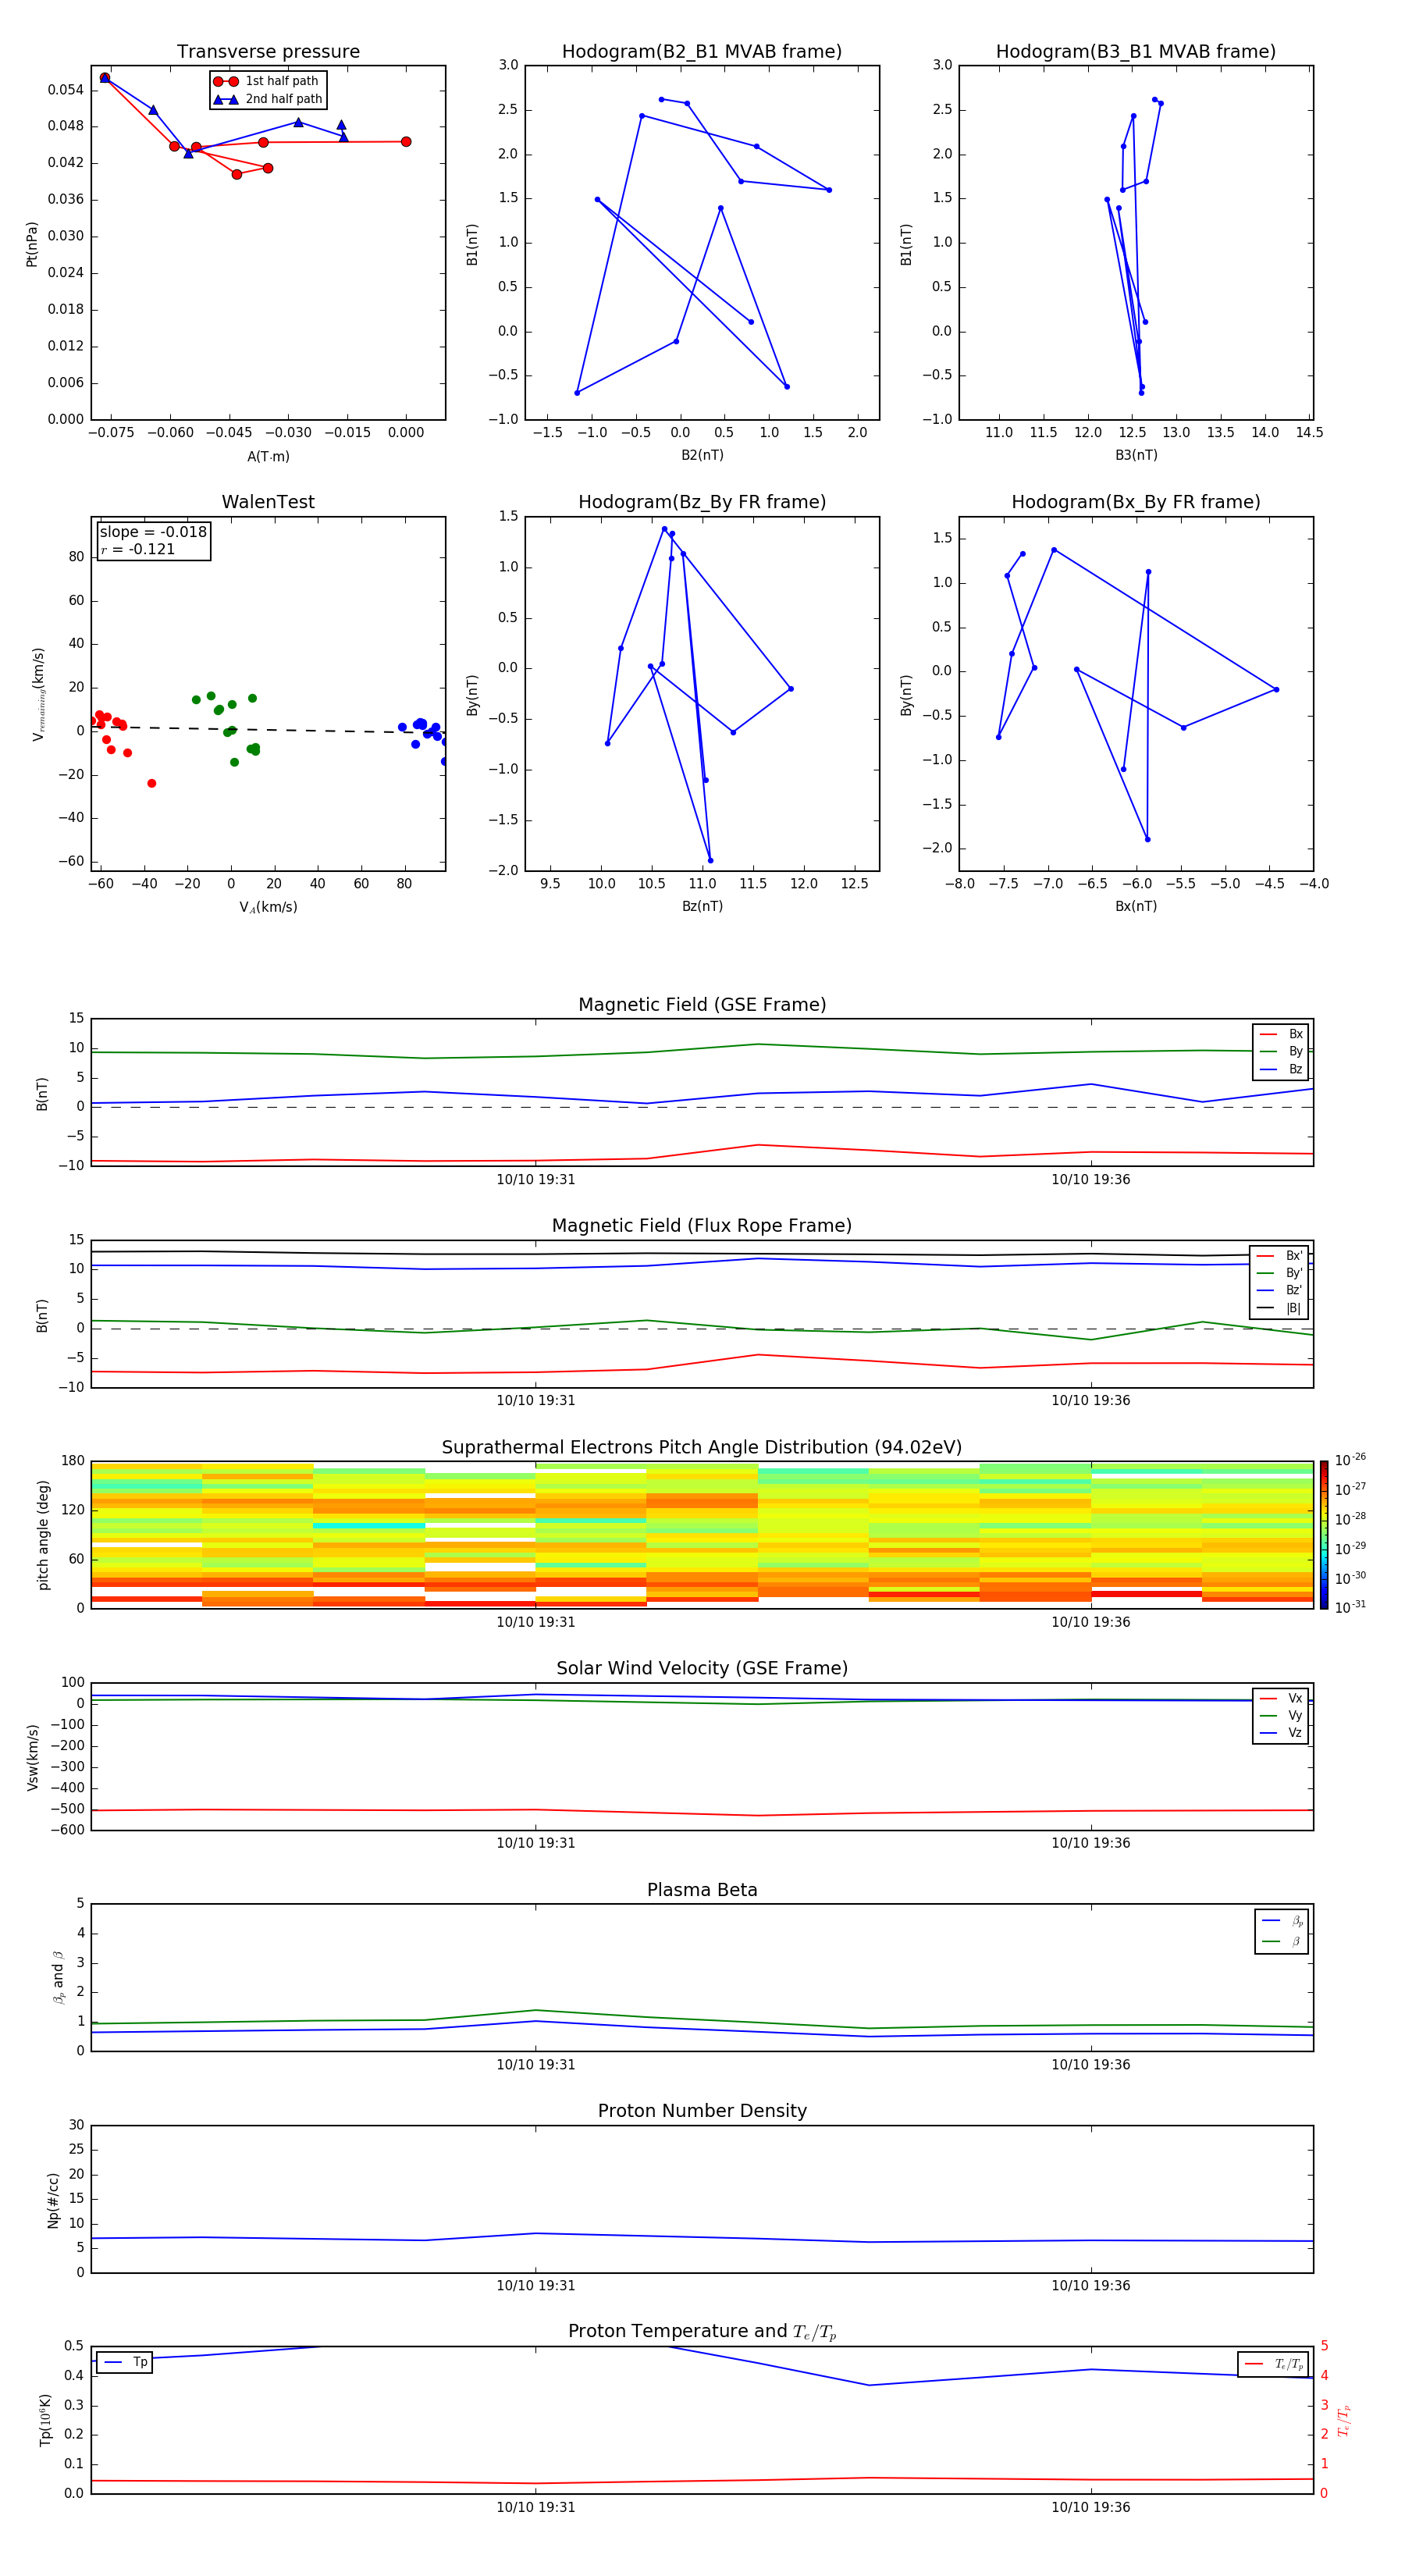
Task: Click the slope and r annotation box
Action: 154,541
